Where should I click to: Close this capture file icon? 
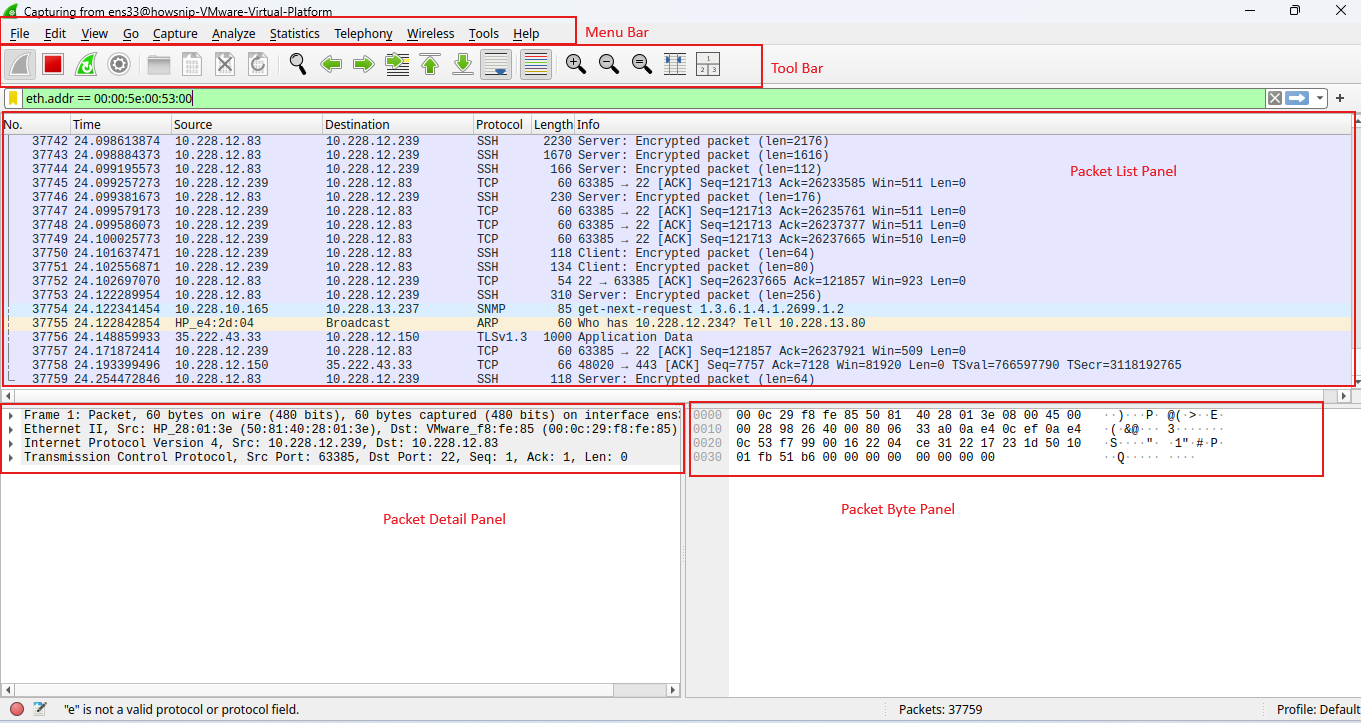(x=225, y=65)
